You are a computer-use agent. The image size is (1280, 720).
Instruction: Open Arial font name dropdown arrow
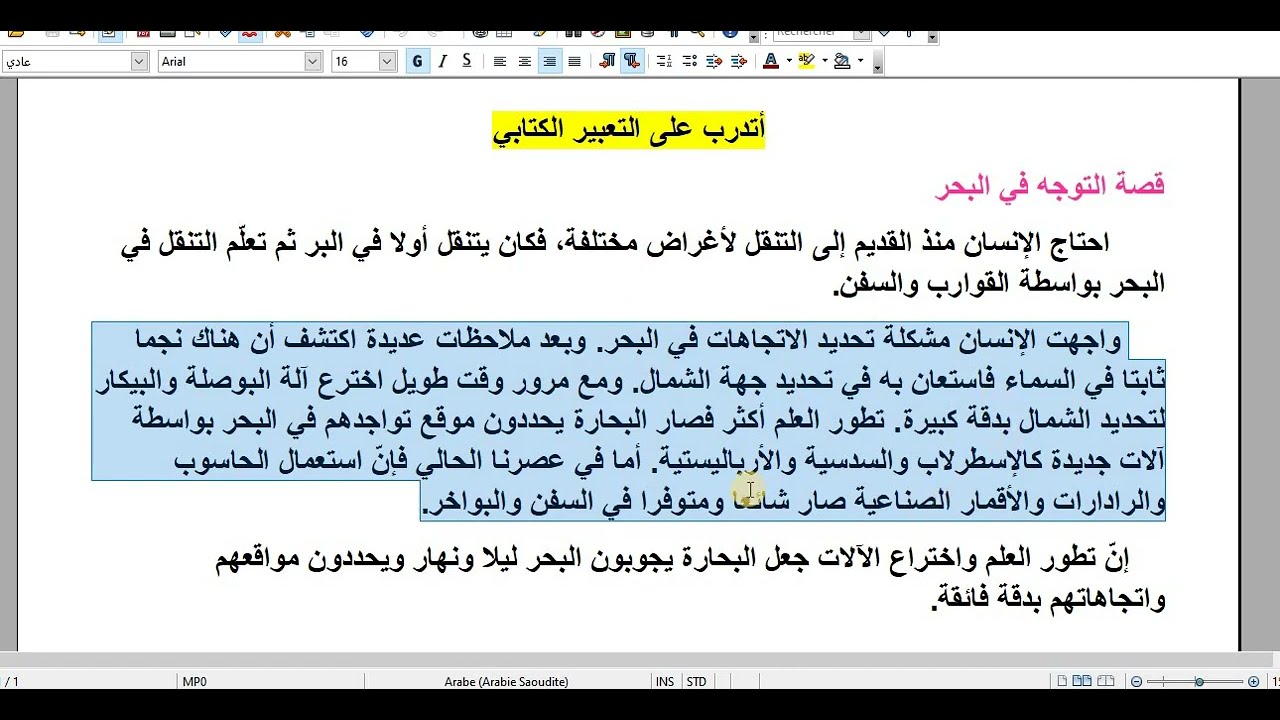click(x=313, y=61)
